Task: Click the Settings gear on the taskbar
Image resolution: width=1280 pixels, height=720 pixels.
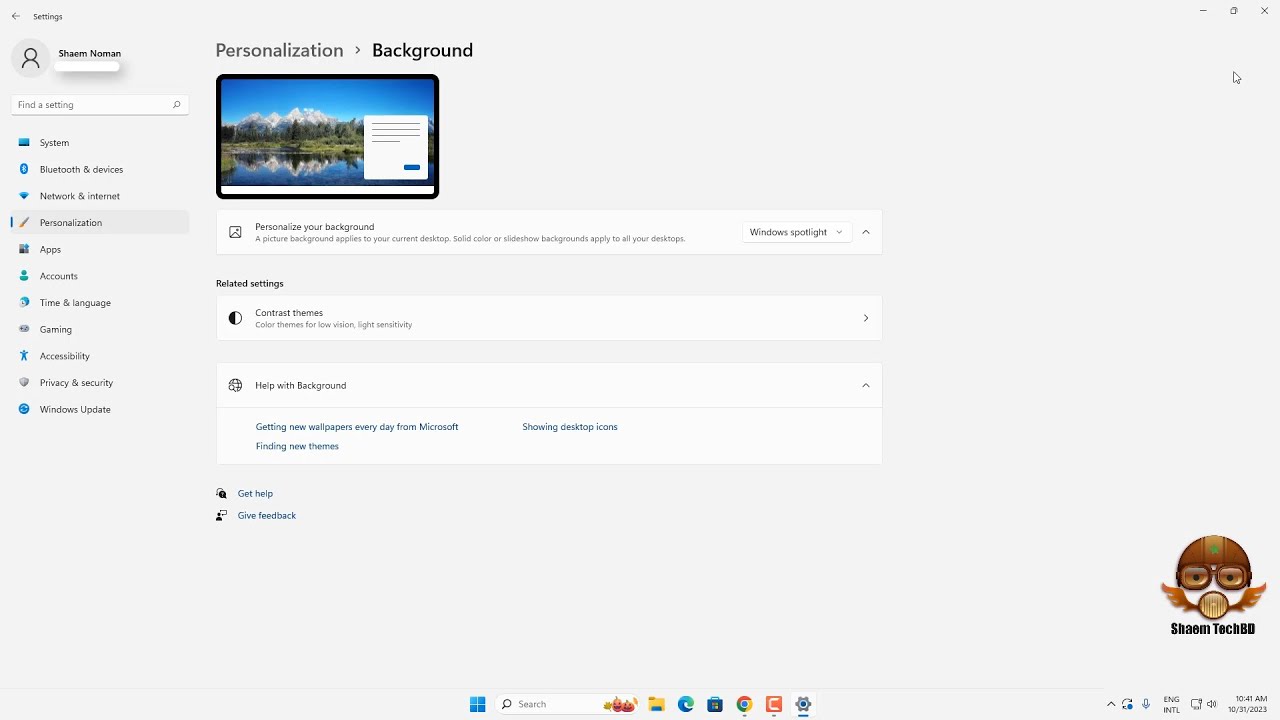Action: tap(803, 704)
